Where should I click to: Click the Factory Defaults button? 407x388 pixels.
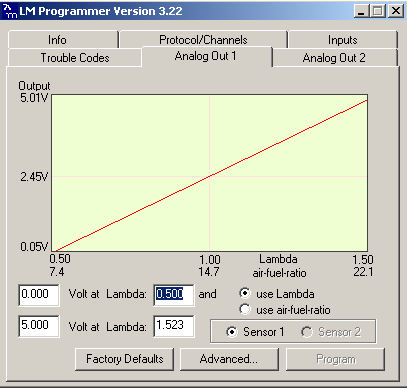point(125,359)
